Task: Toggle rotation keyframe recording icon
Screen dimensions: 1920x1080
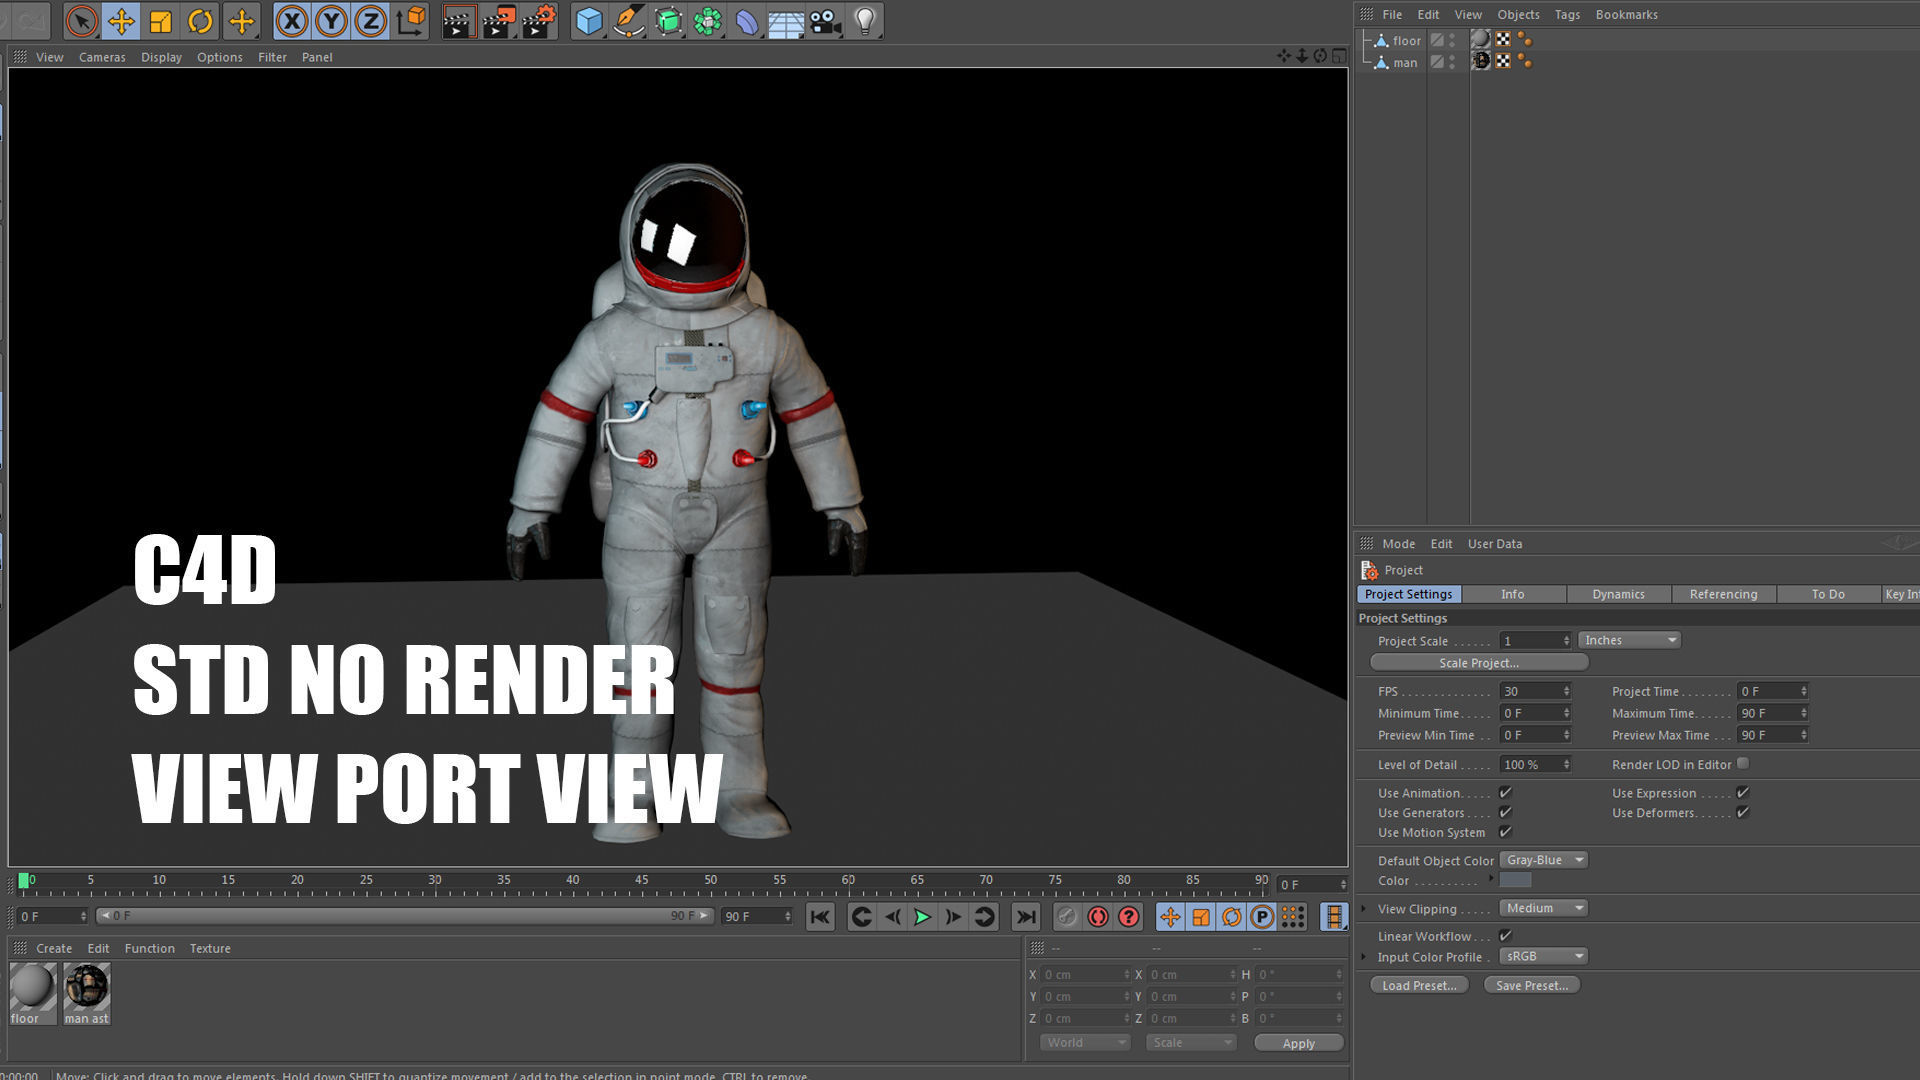Action: [x=1232, y=917]
